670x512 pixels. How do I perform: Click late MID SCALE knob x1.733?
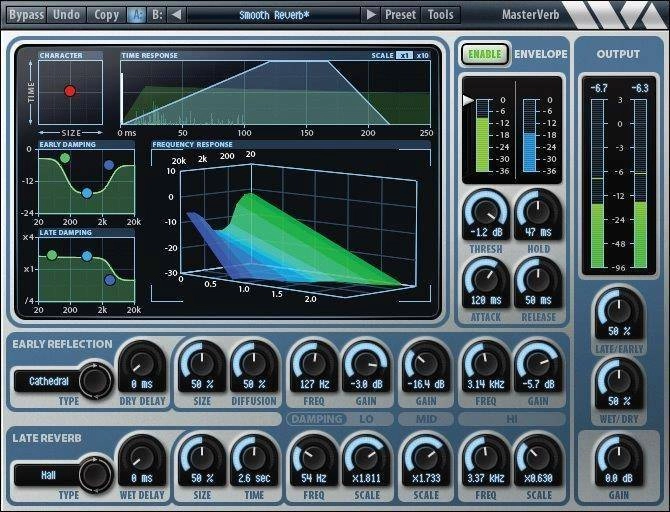(x=426, y=460)
